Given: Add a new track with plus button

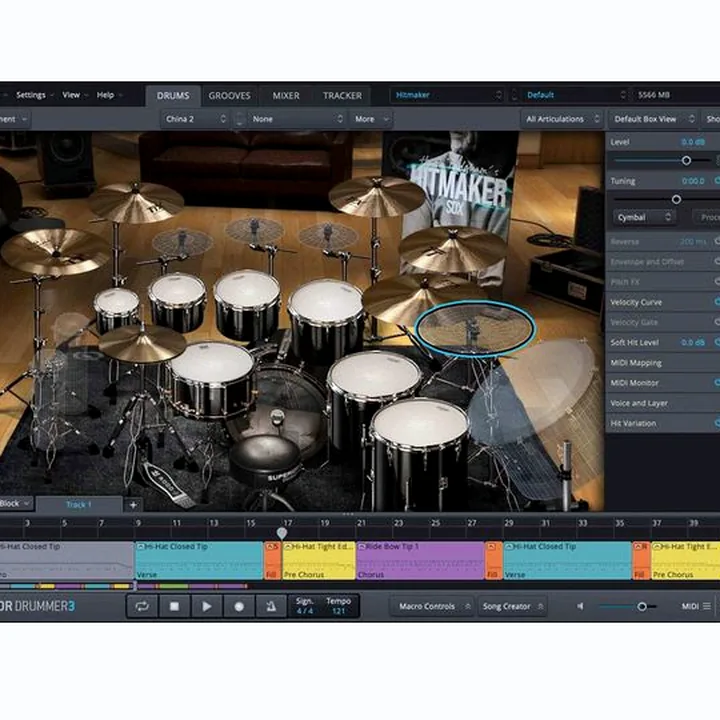Looking at the screenshot, I should click(x=133, y=505).
